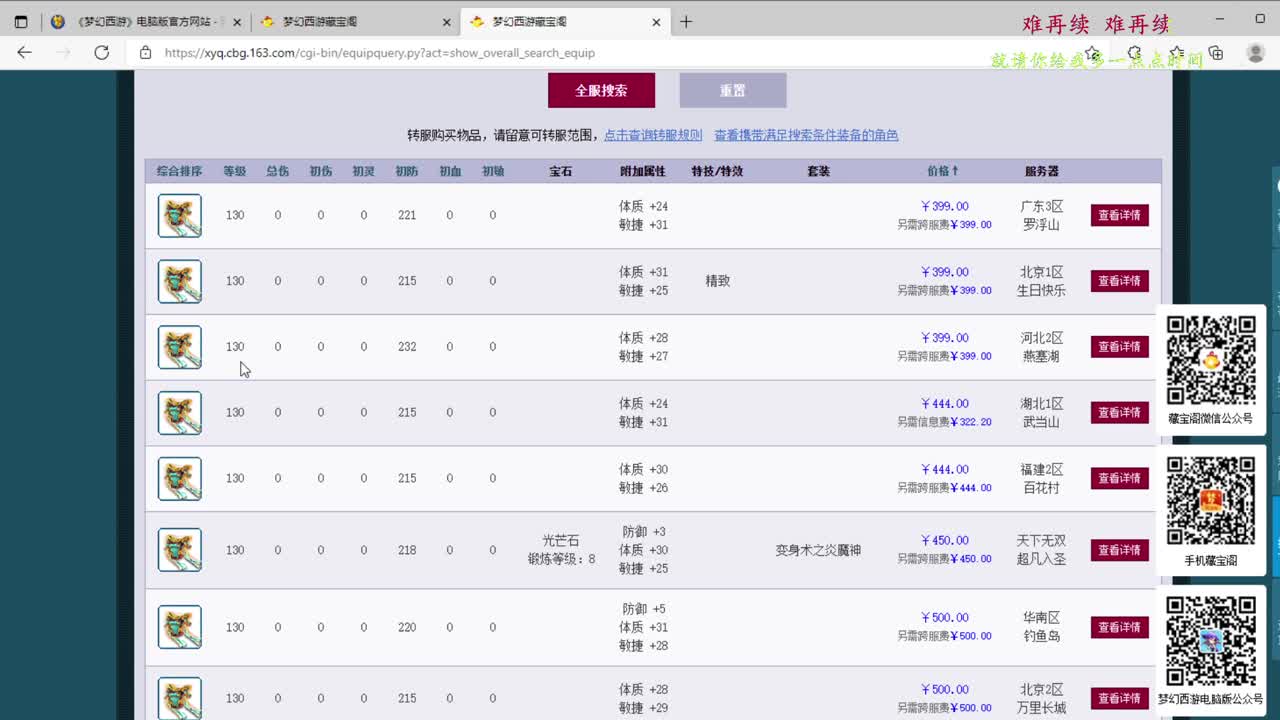Reload the current page
Image resolution: width=1280 pixels, height=720 pixels.
[x=101, y=53]
